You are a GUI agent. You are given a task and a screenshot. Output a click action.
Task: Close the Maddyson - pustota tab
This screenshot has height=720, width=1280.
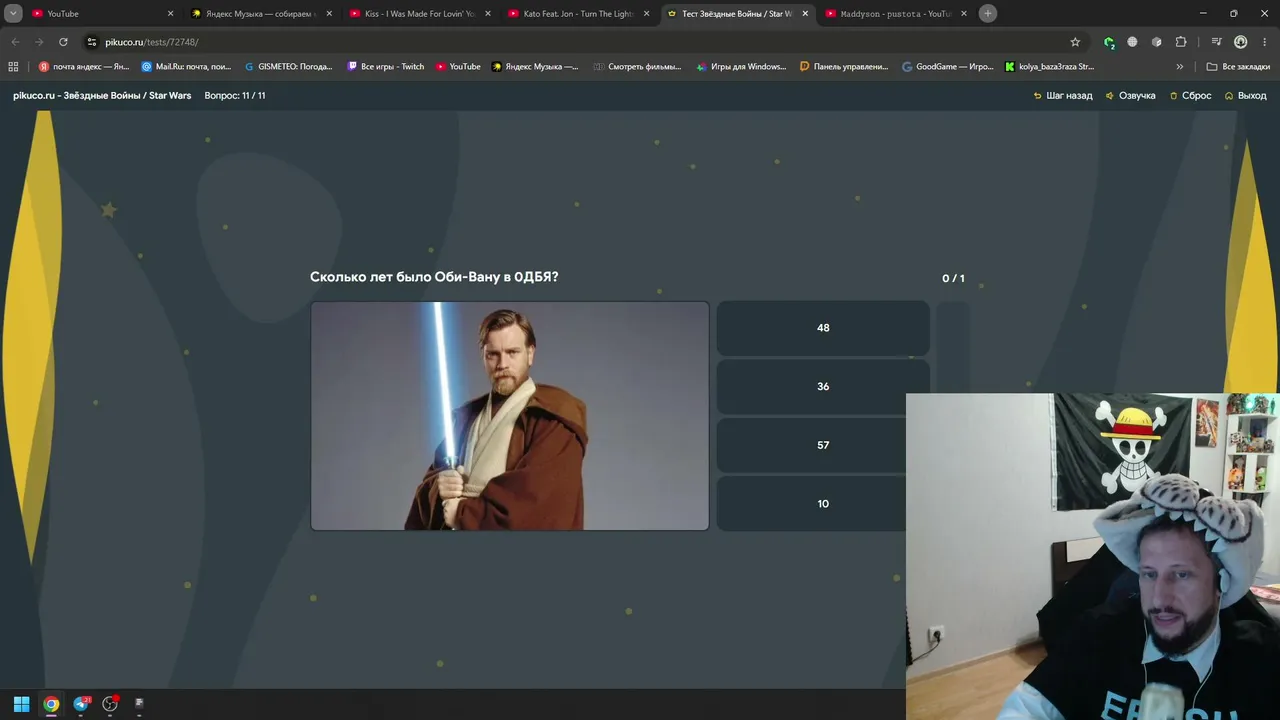point(964,13)
